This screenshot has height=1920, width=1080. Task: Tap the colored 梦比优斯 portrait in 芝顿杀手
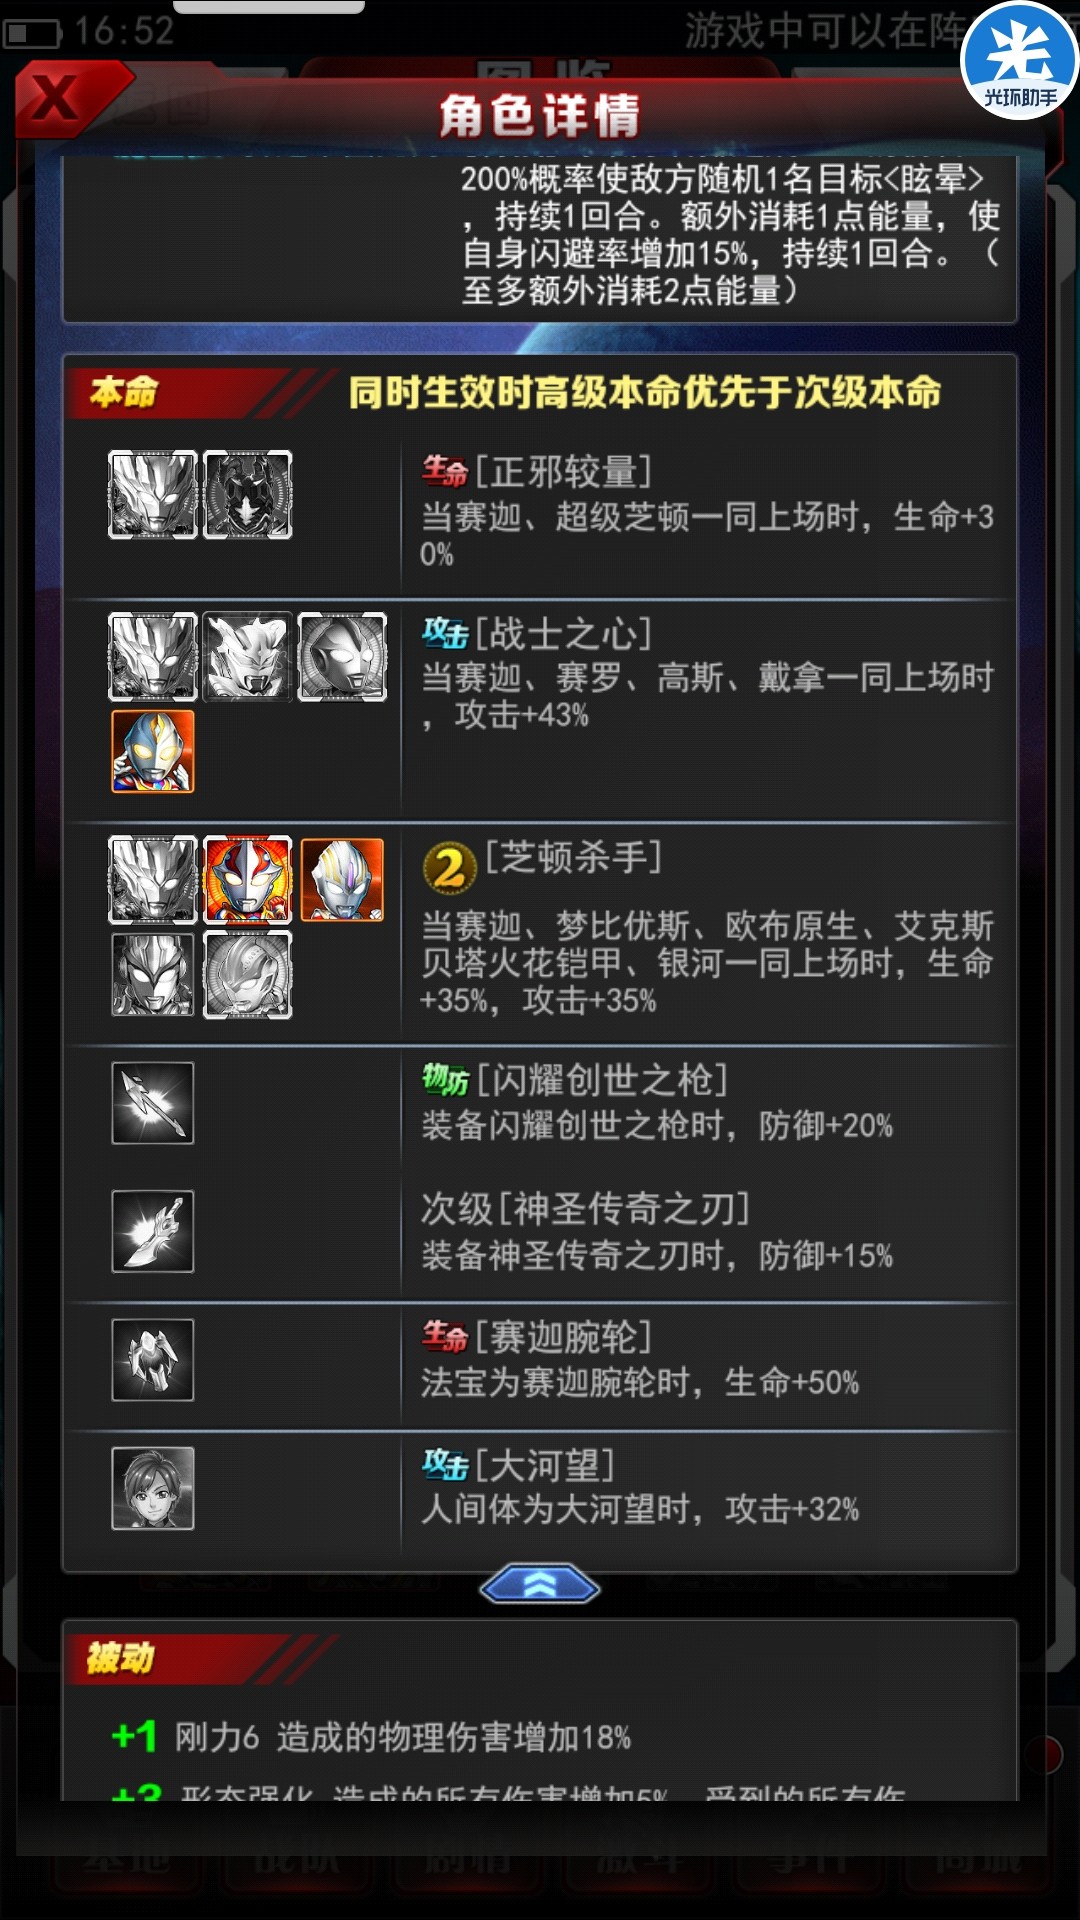tap(247, 879)
